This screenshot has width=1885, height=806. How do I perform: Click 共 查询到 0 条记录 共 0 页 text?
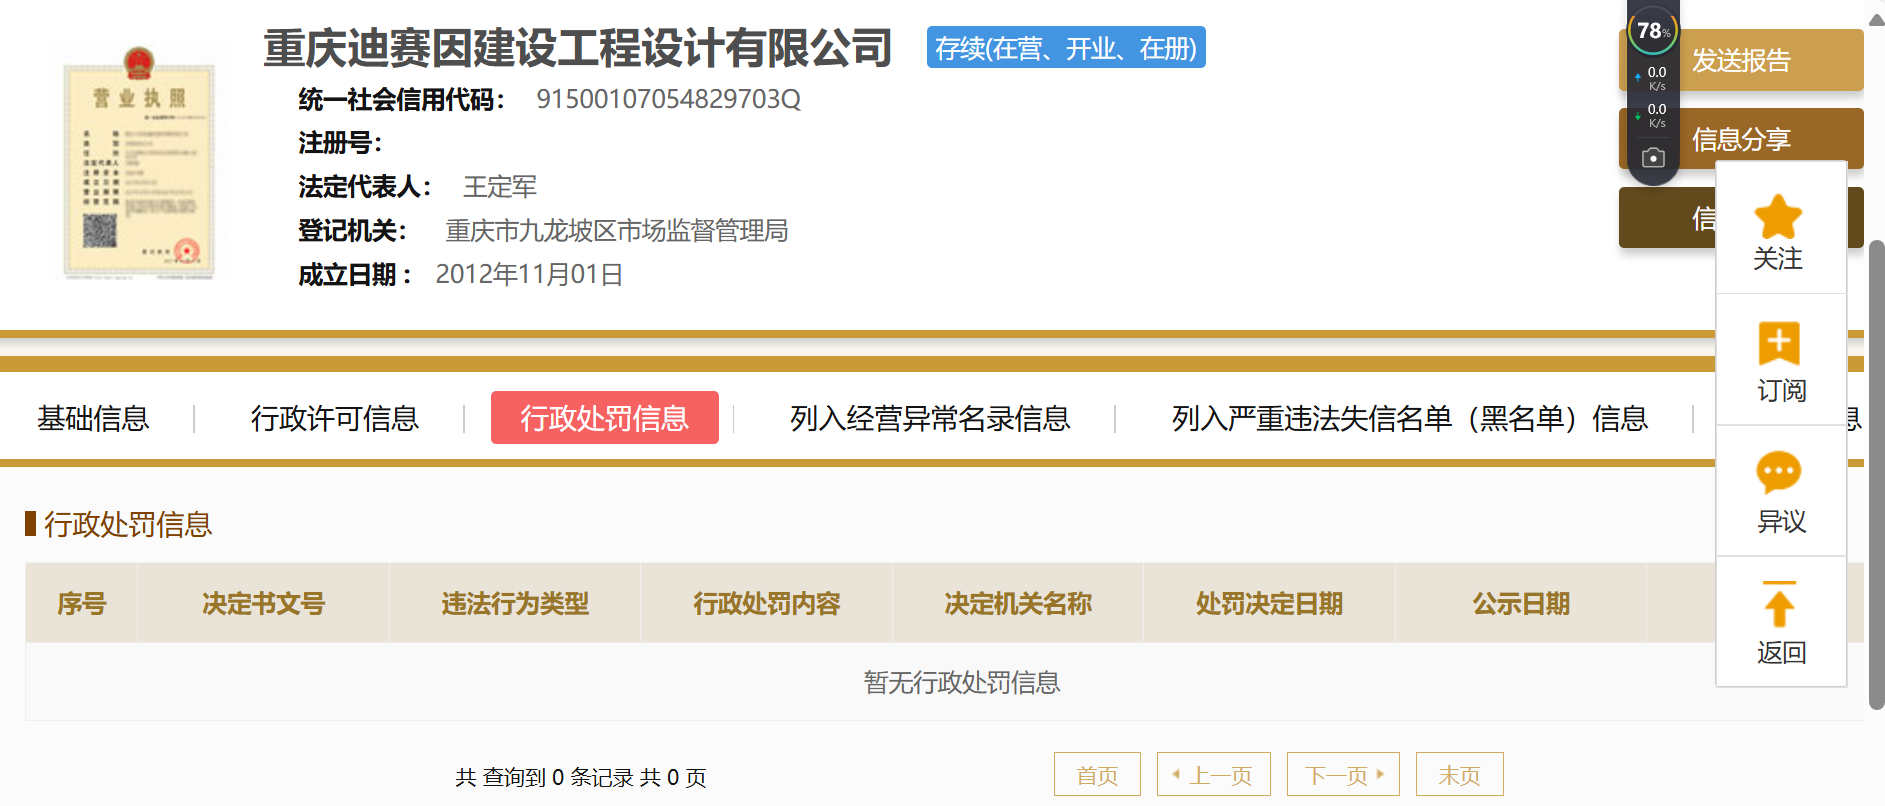581,777
